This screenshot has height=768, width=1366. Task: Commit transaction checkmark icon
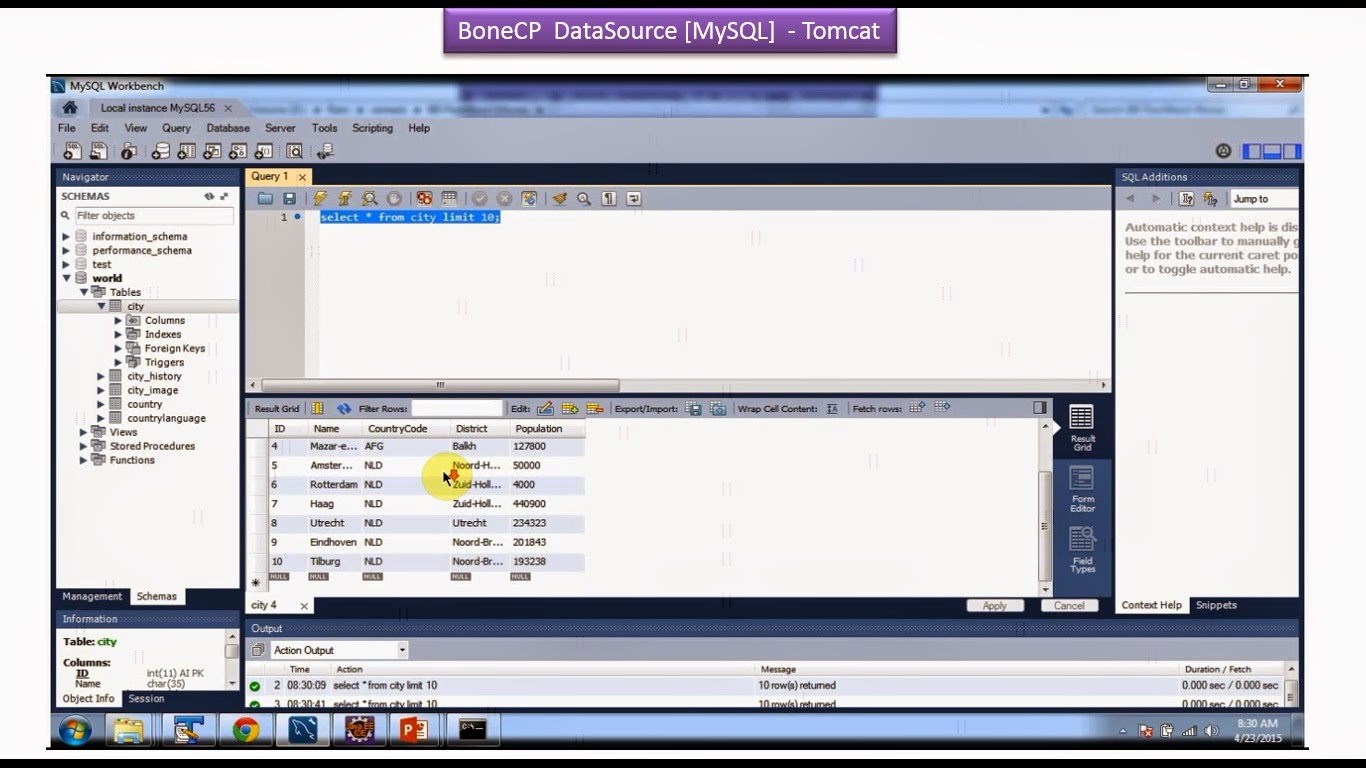pyautogui.click(x=479, y=198)
